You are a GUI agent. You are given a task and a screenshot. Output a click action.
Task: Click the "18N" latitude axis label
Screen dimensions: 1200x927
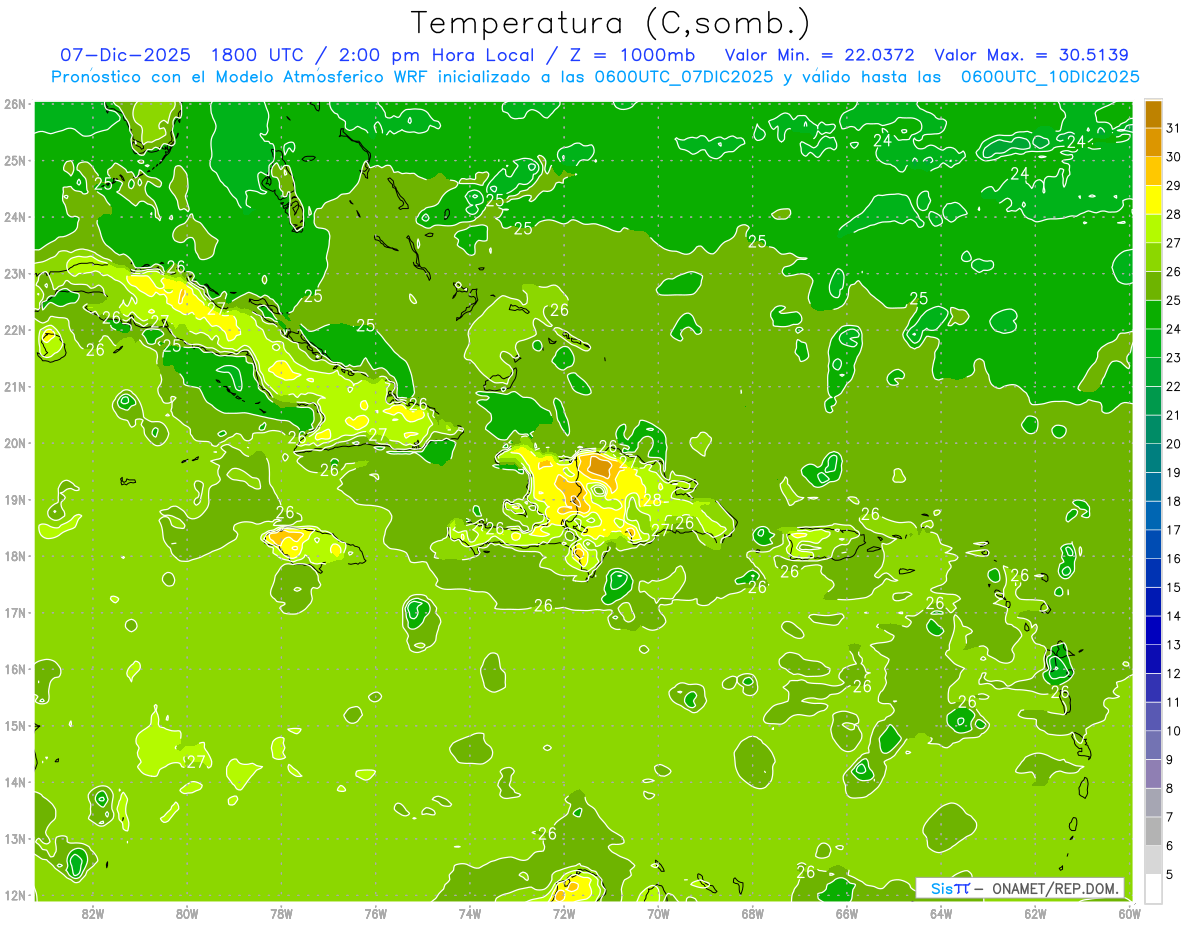coord(15,556)
